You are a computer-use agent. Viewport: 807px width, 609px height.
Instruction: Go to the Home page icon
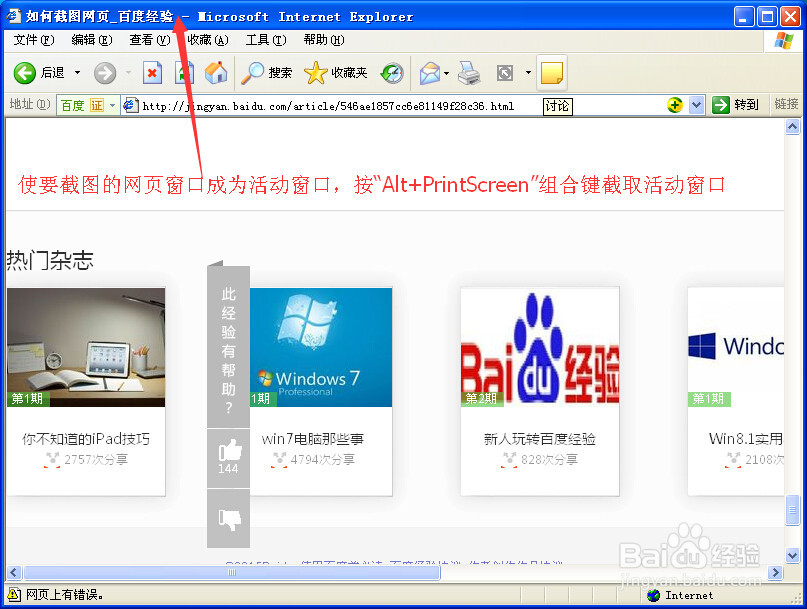216,73
